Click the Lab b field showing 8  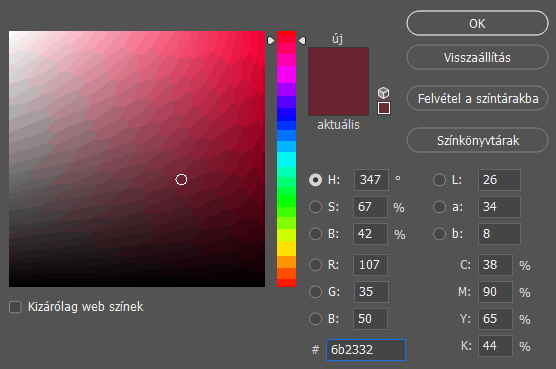(x=499, y=234)
